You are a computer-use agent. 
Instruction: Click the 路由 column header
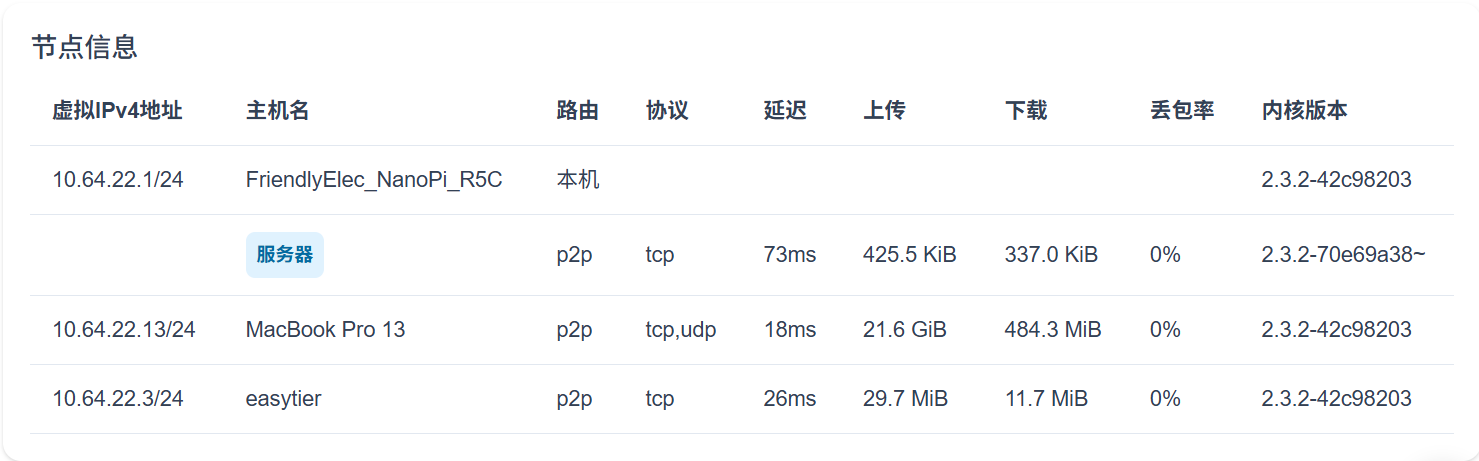[x=577, y=110]
